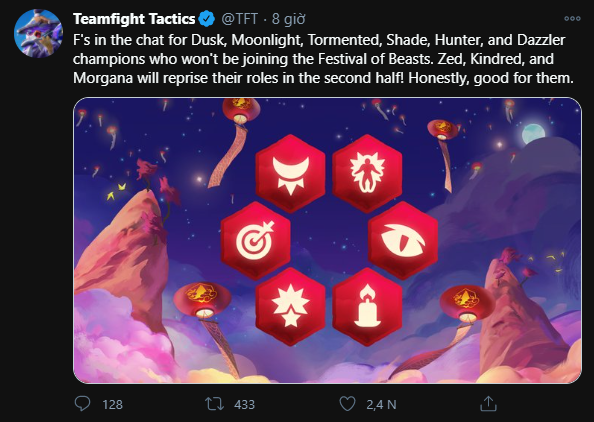
Task: Open the Teamfight Tactics display name
Action: [134, 19]
